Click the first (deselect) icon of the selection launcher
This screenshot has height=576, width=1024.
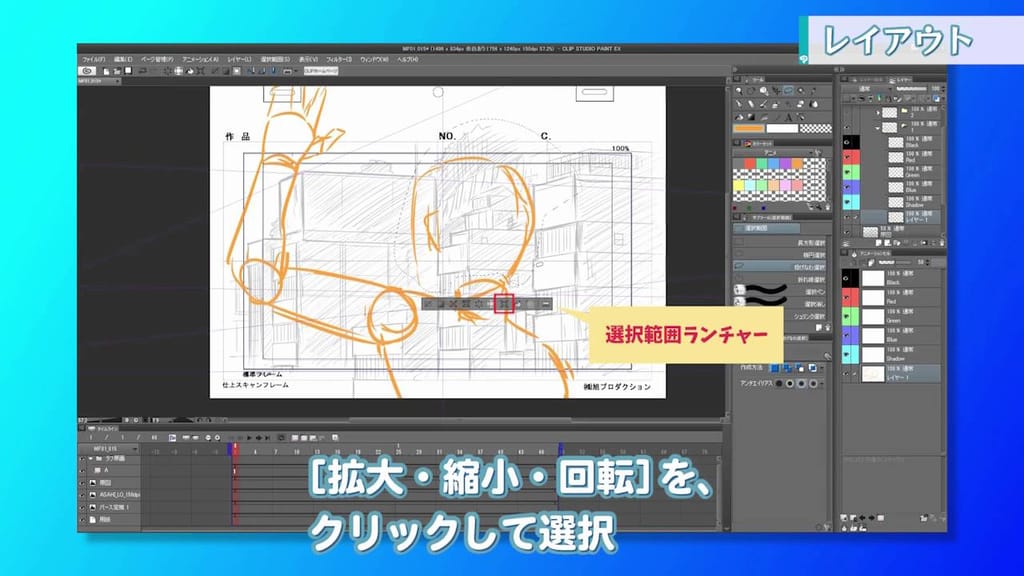(x=428, y=304)
